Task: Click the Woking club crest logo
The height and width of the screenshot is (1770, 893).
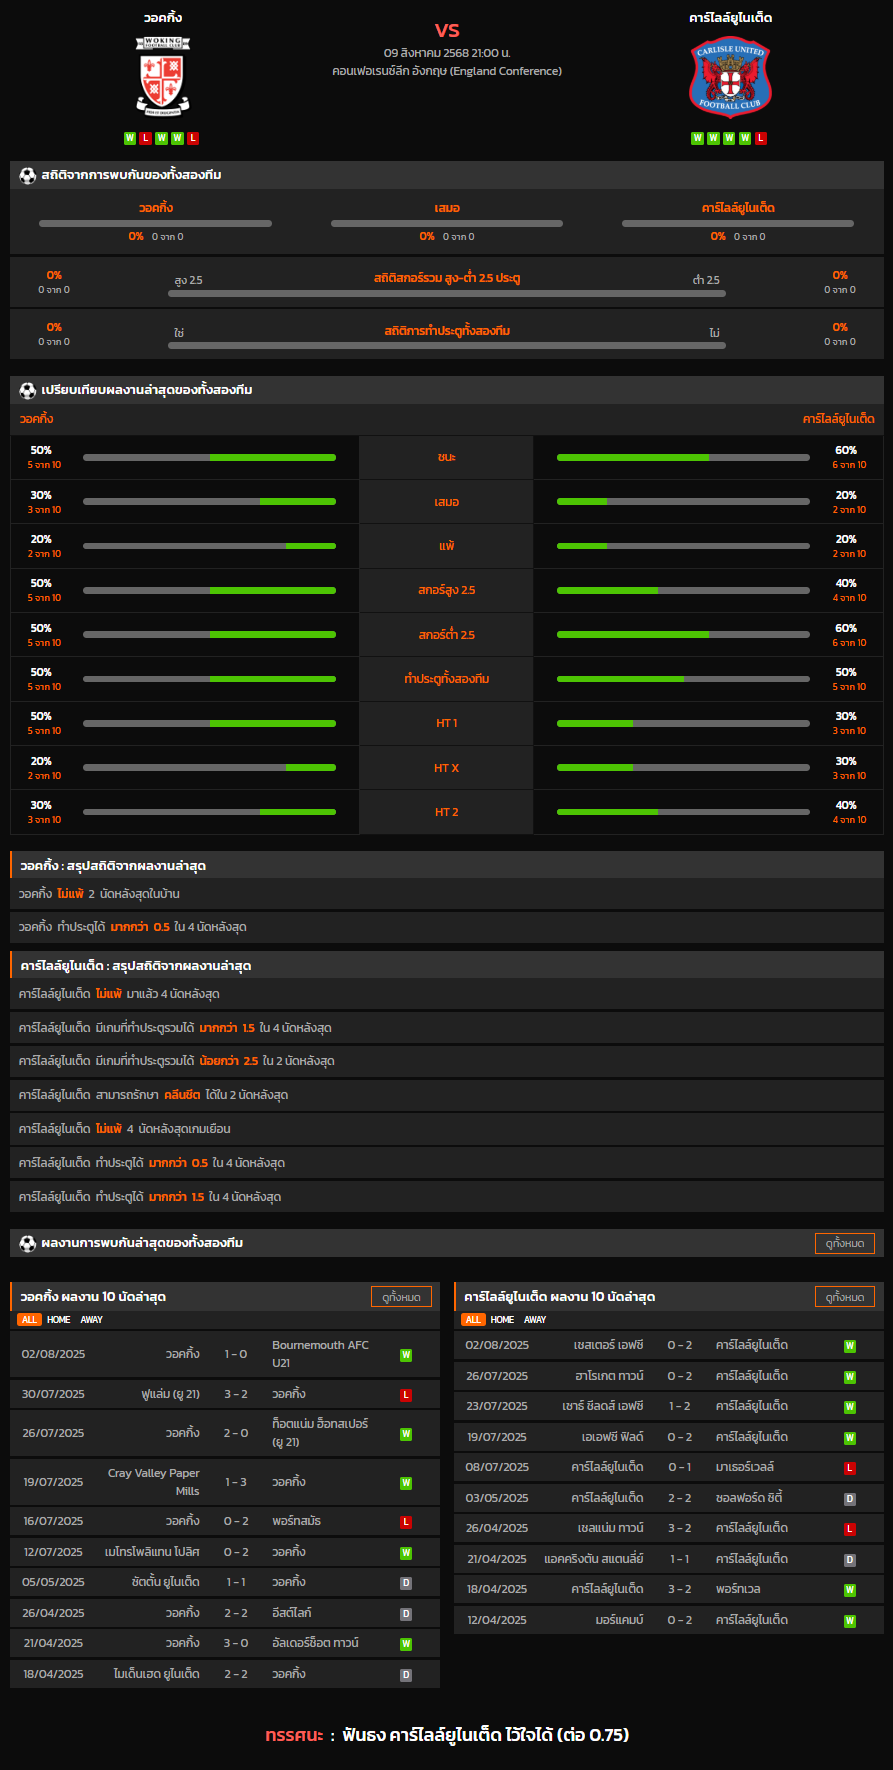Action: point(162,77)
